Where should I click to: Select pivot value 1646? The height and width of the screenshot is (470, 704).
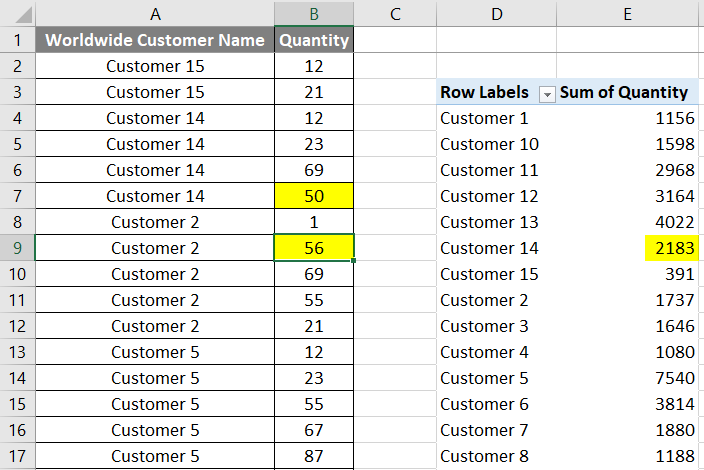pyautogui.click(x=628, y=326)
